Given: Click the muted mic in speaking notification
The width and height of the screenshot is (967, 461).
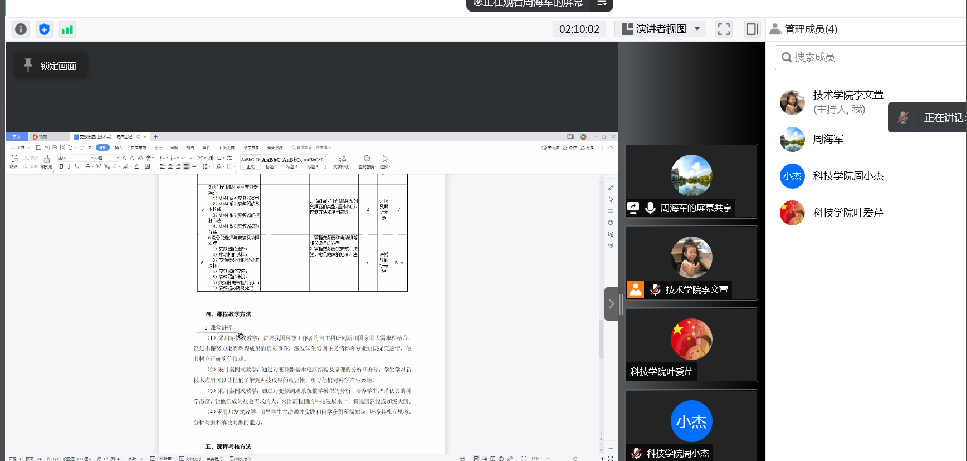Looking at the screenshot, I should click(903, 118).
